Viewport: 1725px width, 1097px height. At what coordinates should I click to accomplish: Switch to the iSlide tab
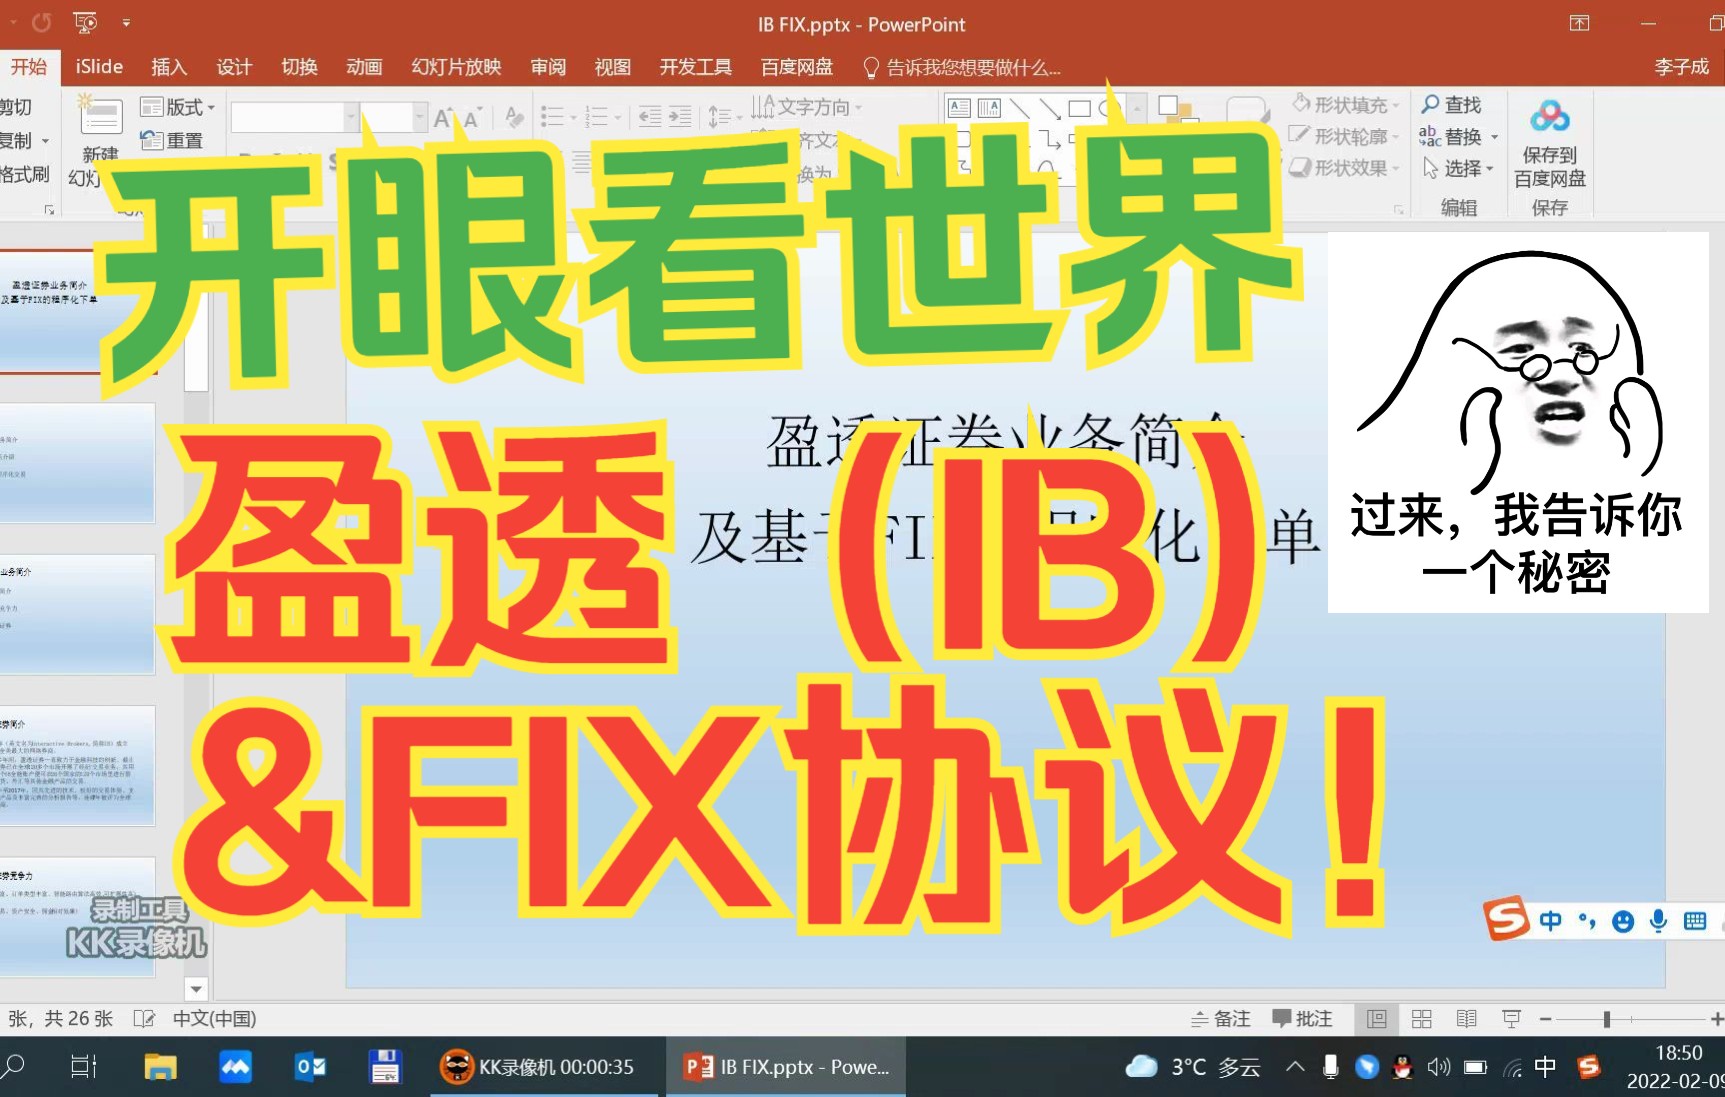click(99, 66)
